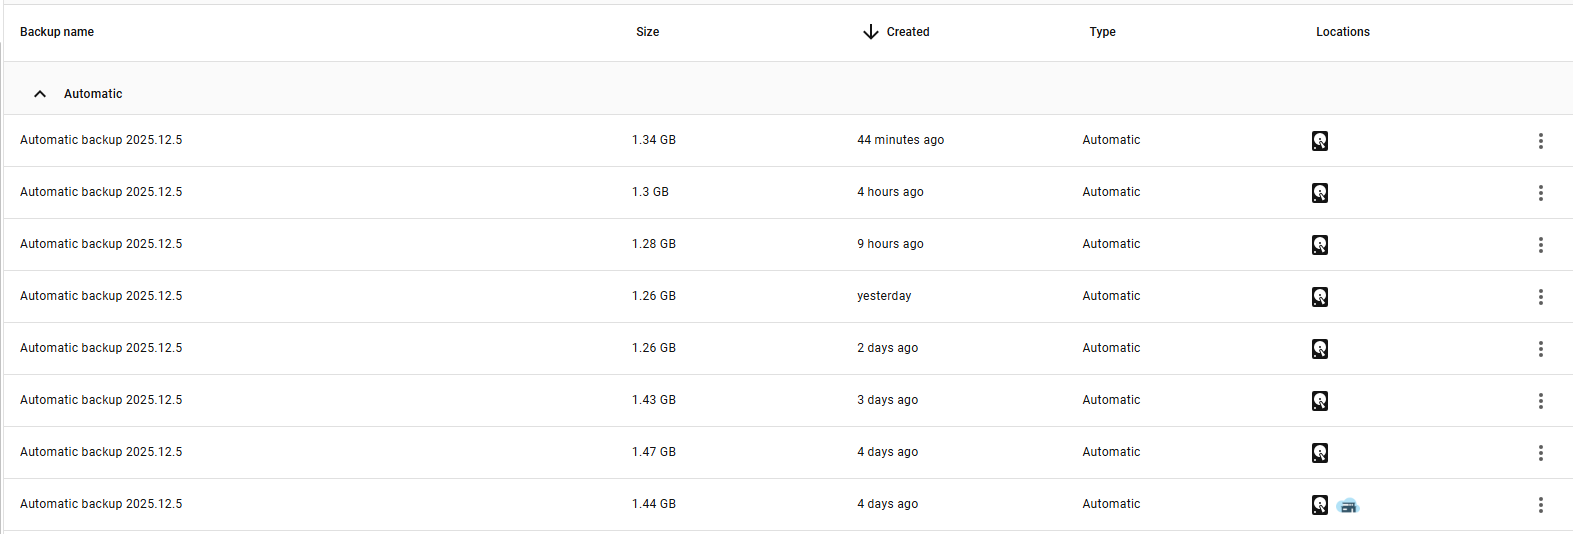Click local disk icon of 1.34 GB backup
The image size is (1573, 534).
[x=1320, y=141]
